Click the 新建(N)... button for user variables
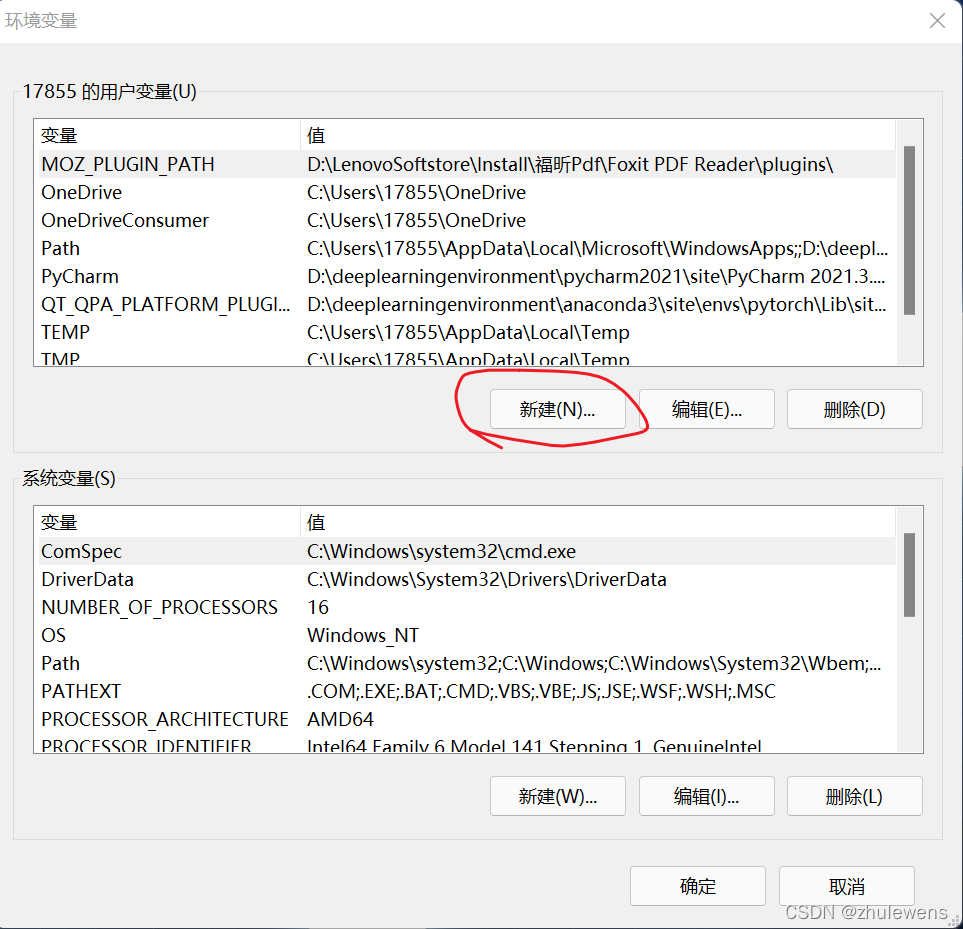 pos(558,409)
